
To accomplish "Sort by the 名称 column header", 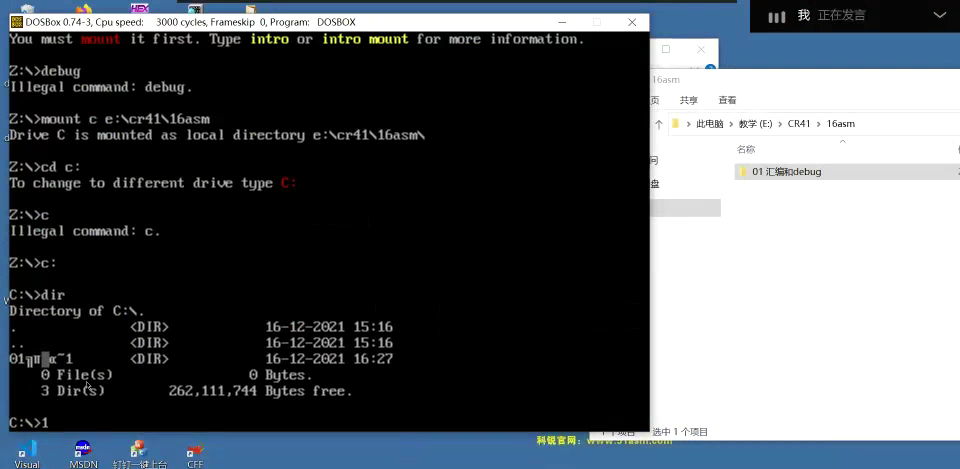I will [x=746, y=149].
